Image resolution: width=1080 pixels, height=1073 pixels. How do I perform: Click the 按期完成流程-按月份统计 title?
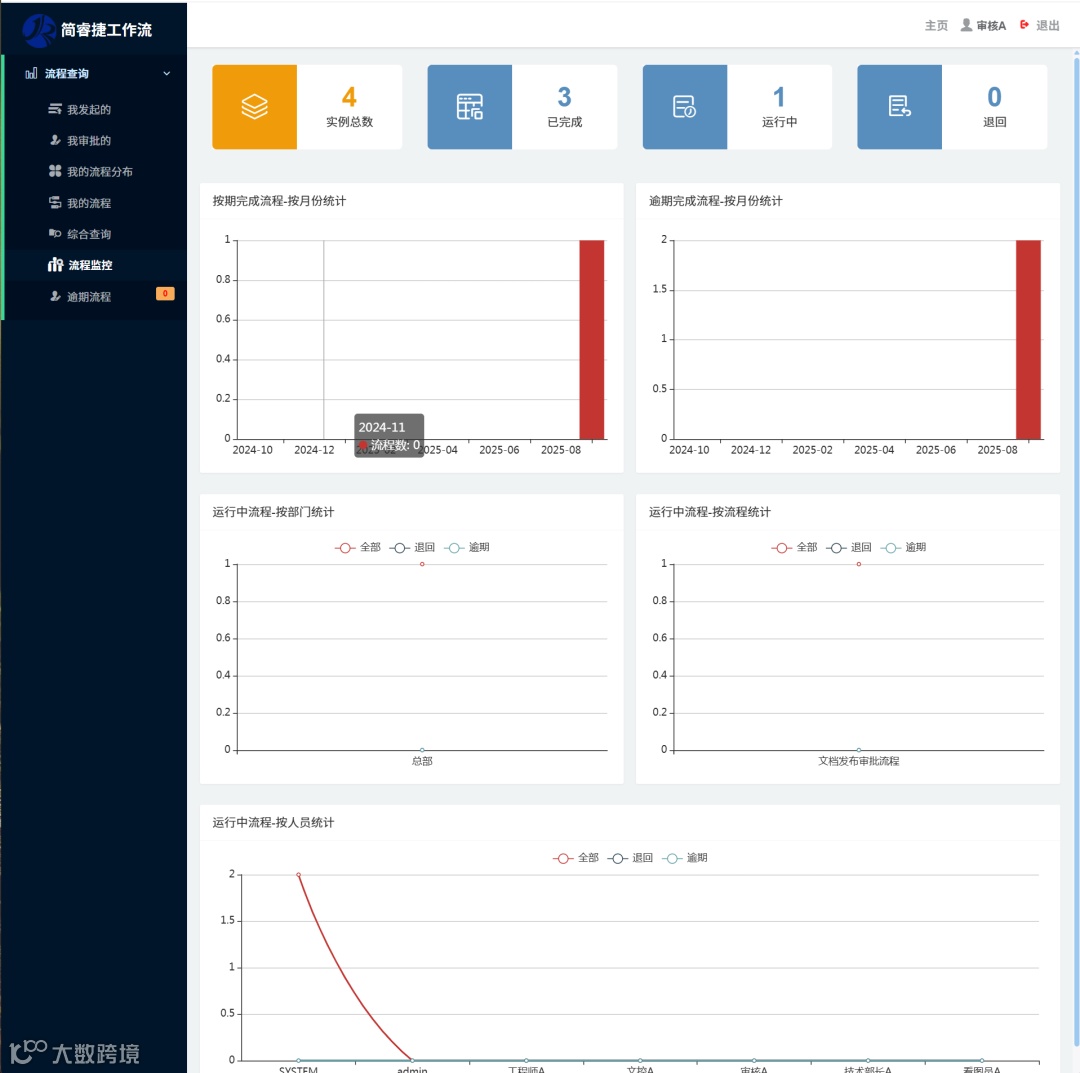click(279, 201)
